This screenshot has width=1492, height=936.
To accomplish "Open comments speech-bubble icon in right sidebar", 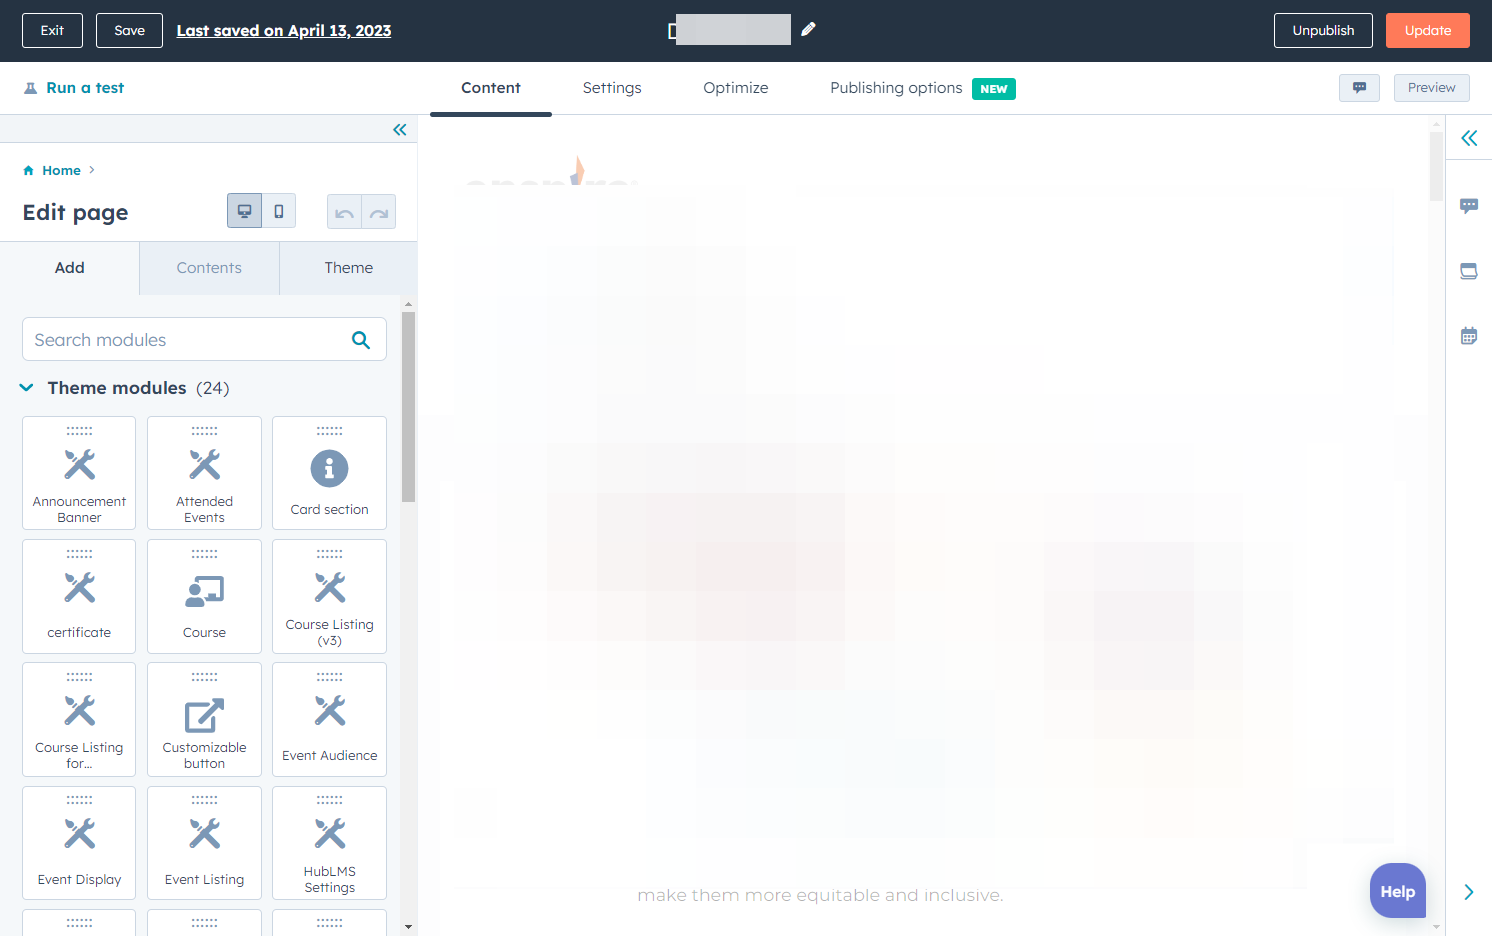I will click(x=1468, y=206).
